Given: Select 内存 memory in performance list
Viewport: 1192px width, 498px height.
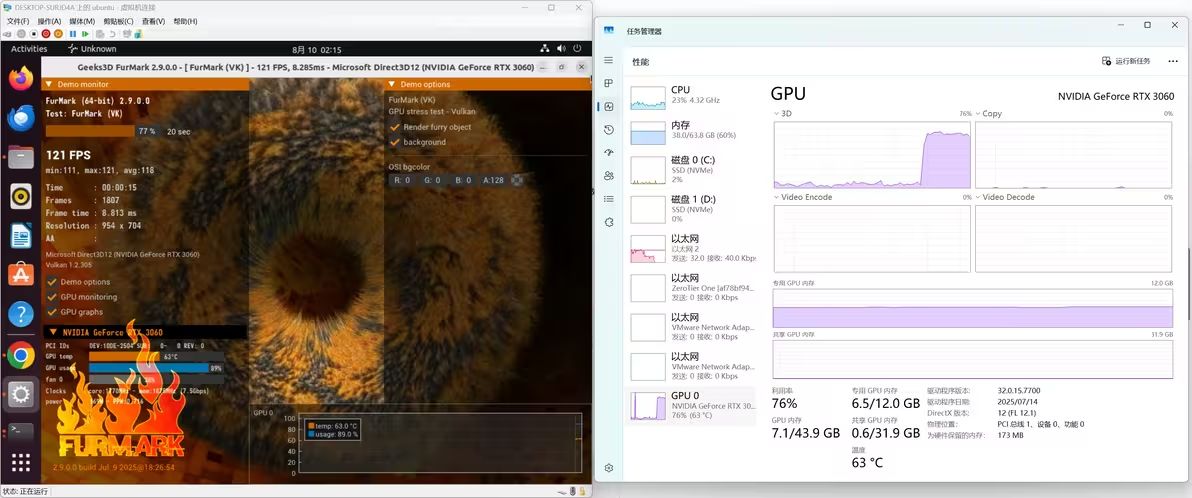Looking at the screenshot, I should pos(692,131).
